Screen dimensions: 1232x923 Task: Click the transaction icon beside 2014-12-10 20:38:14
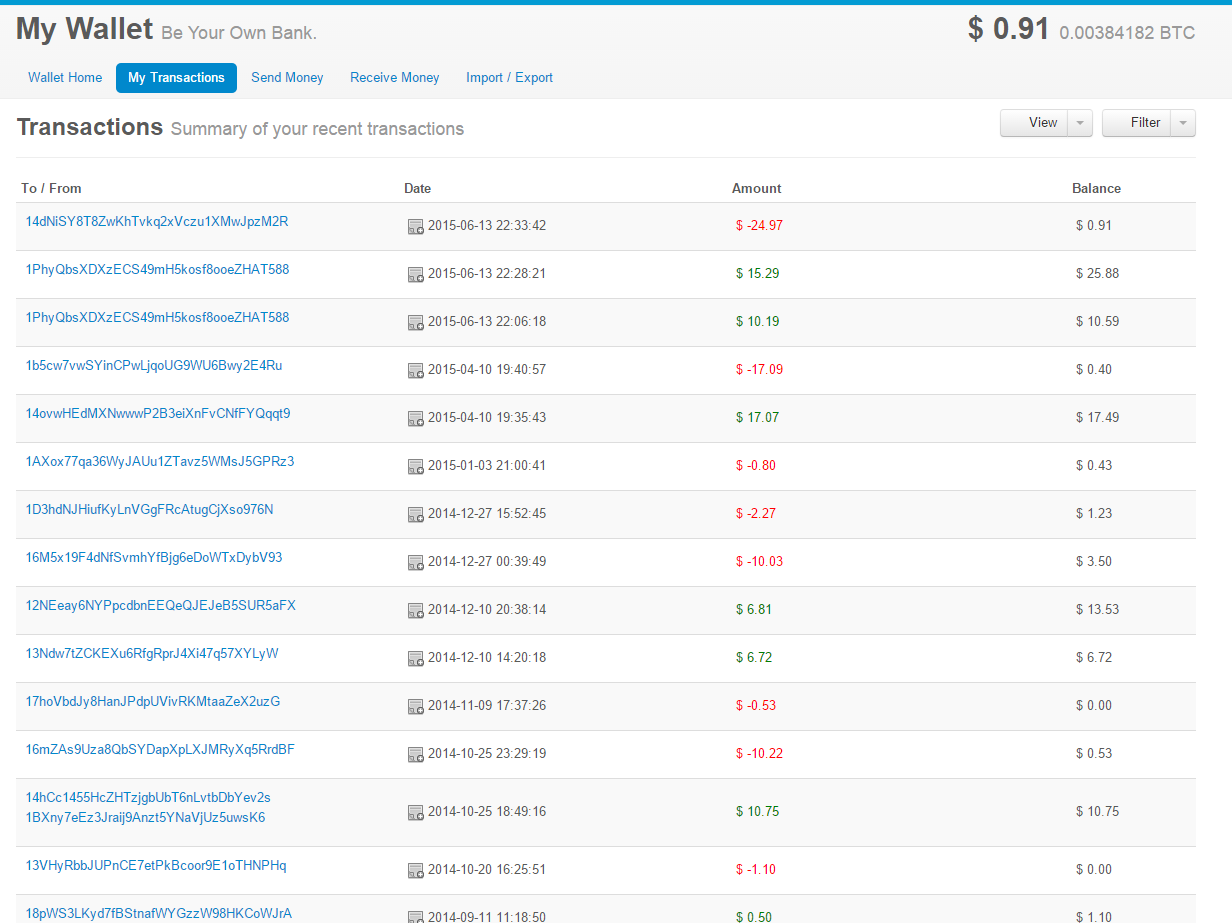click(x=415, y=611)
